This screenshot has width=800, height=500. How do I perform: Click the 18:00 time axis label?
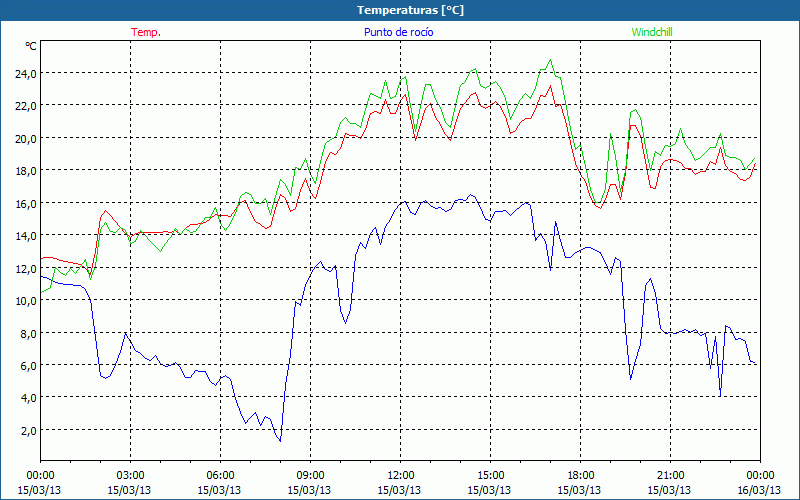[x=579, y=476]
